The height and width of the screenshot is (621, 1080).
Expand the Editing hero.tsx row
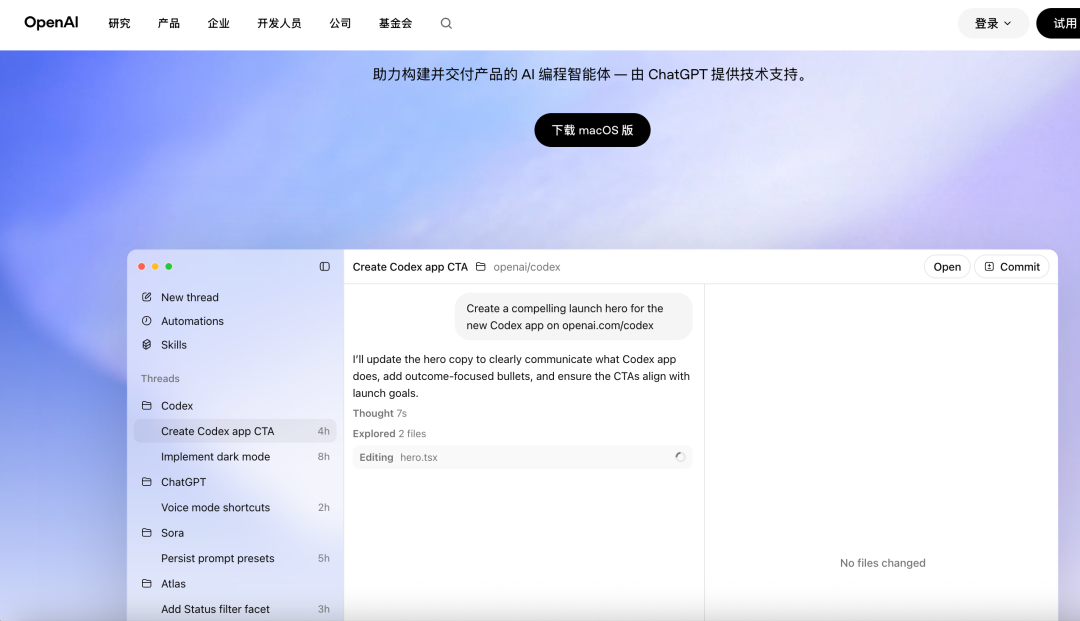click(522, 457)
